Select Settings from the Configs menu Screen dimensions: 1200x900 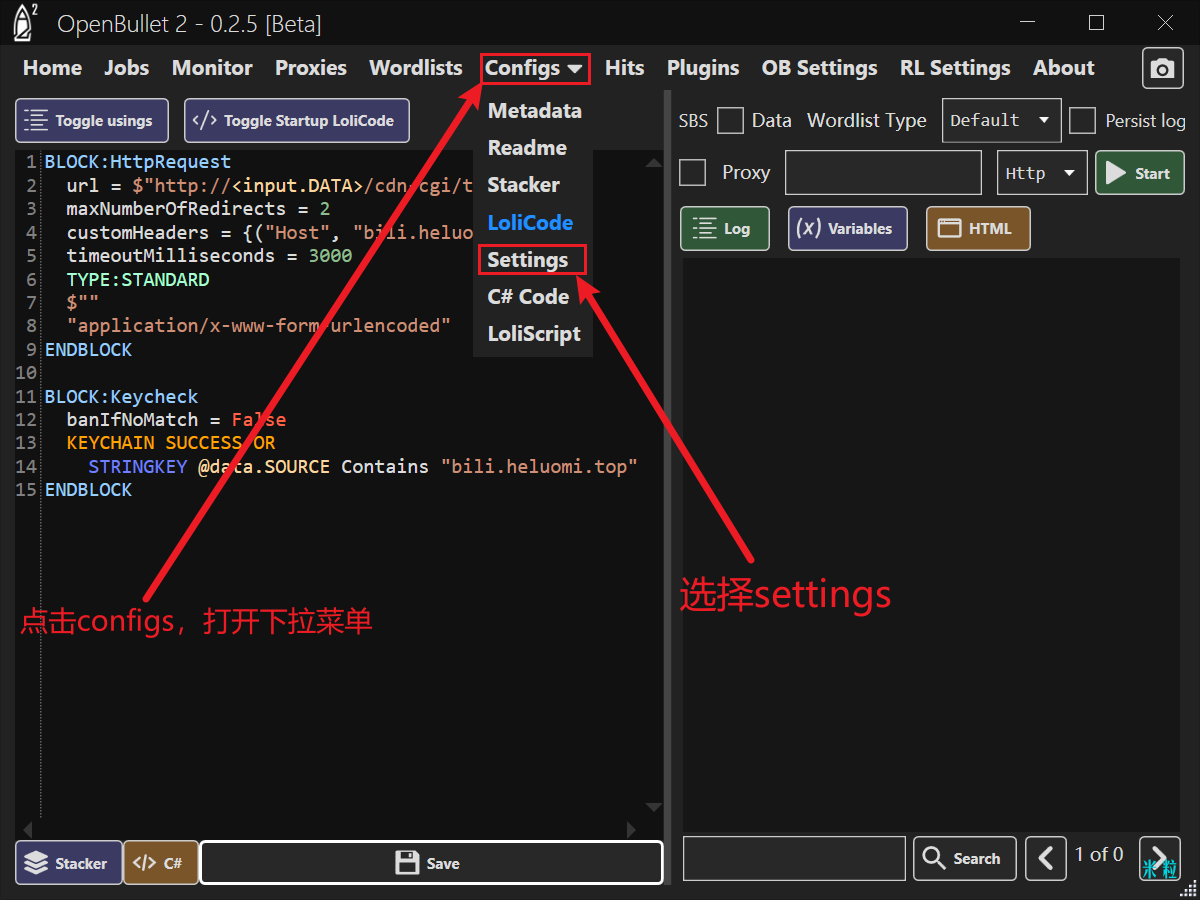[x=528, y=260]
